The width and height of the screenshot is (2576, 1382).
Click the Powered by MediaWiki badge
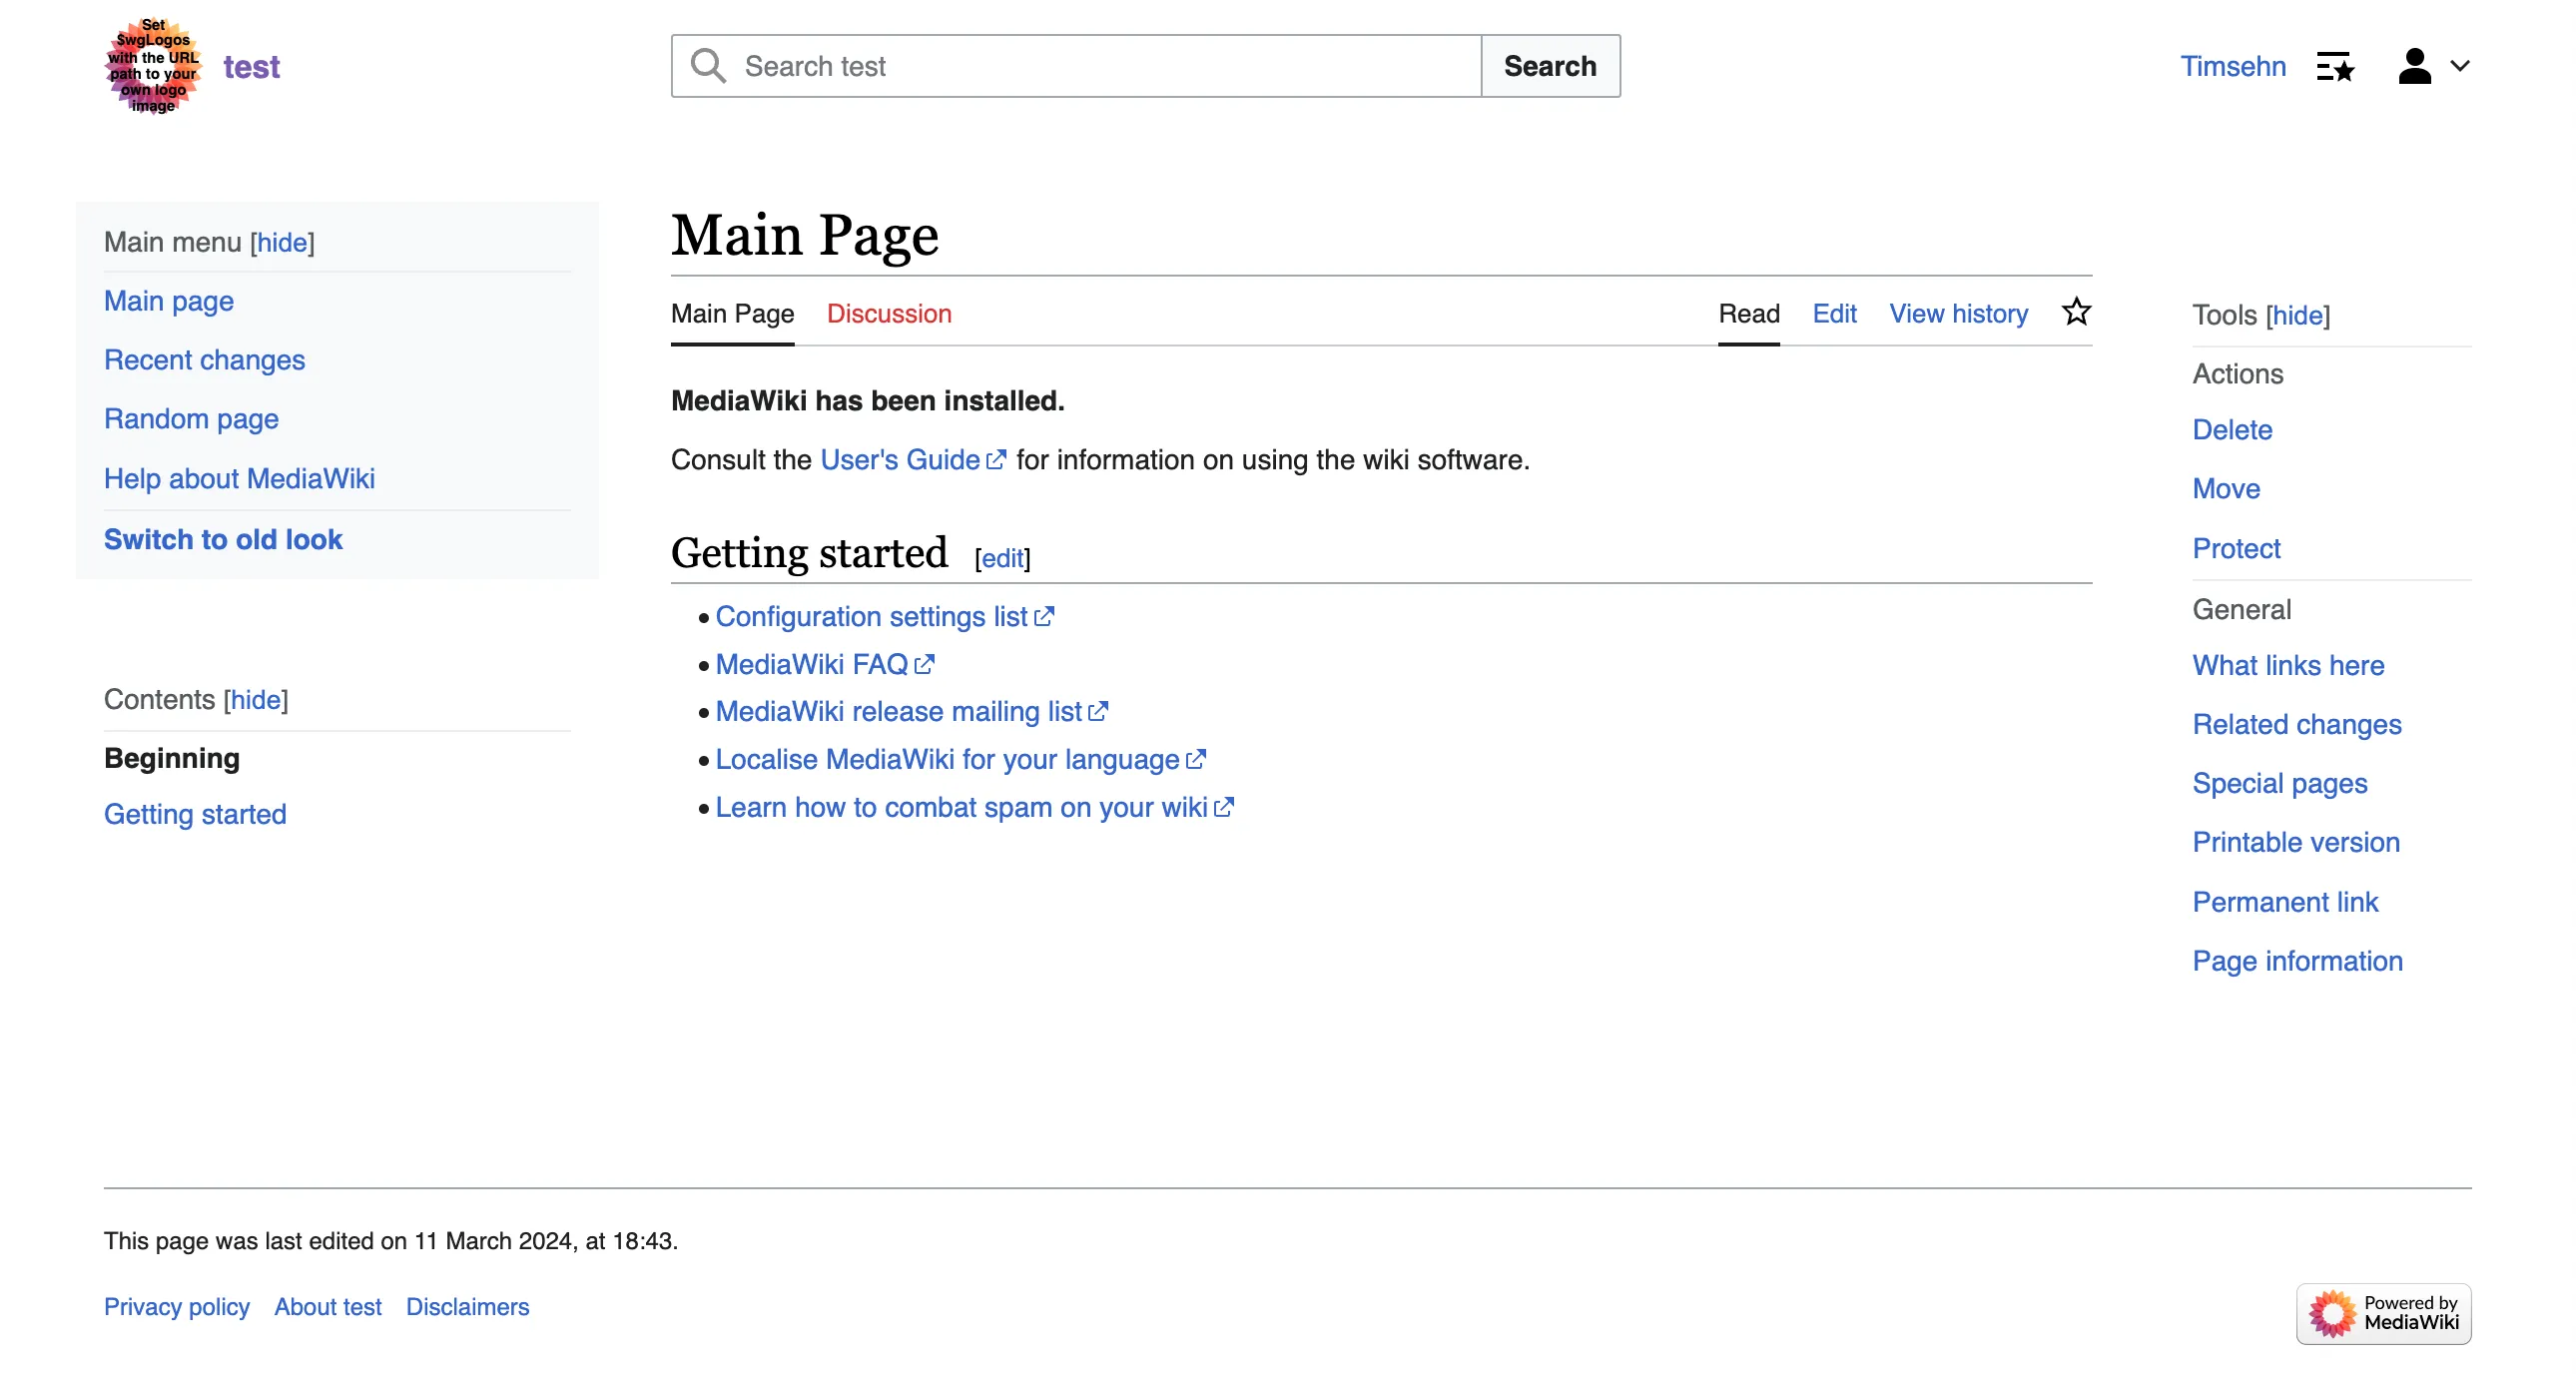(2383, 1313)
